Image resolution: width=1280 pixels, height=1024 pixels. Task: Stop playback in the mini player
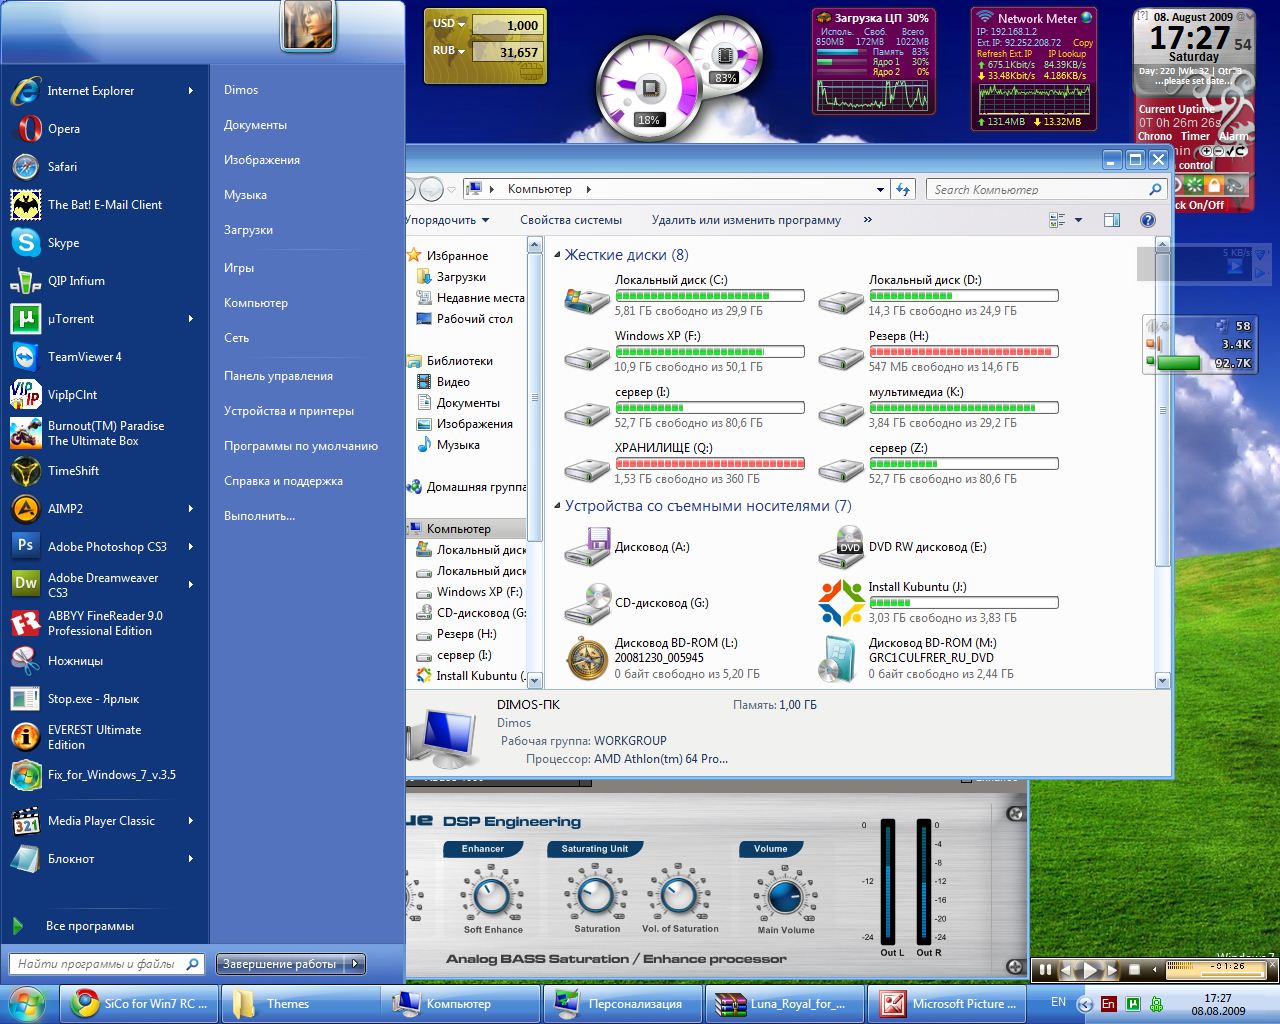pos(1134,969)
